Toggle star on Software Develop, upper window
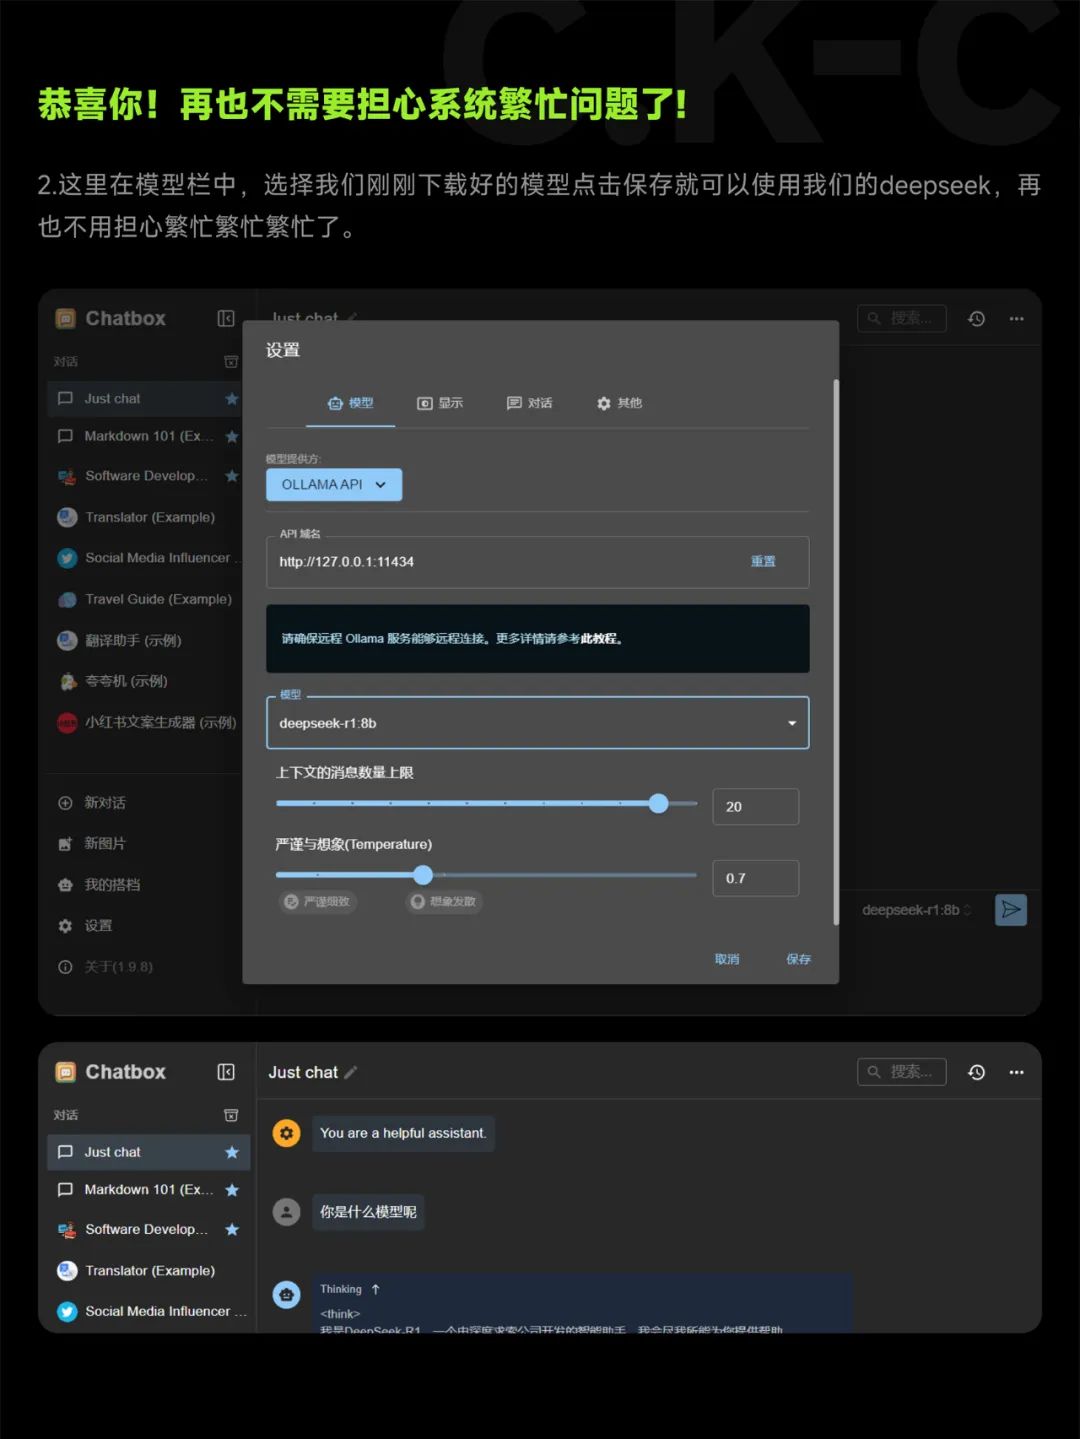 (232, 476)
